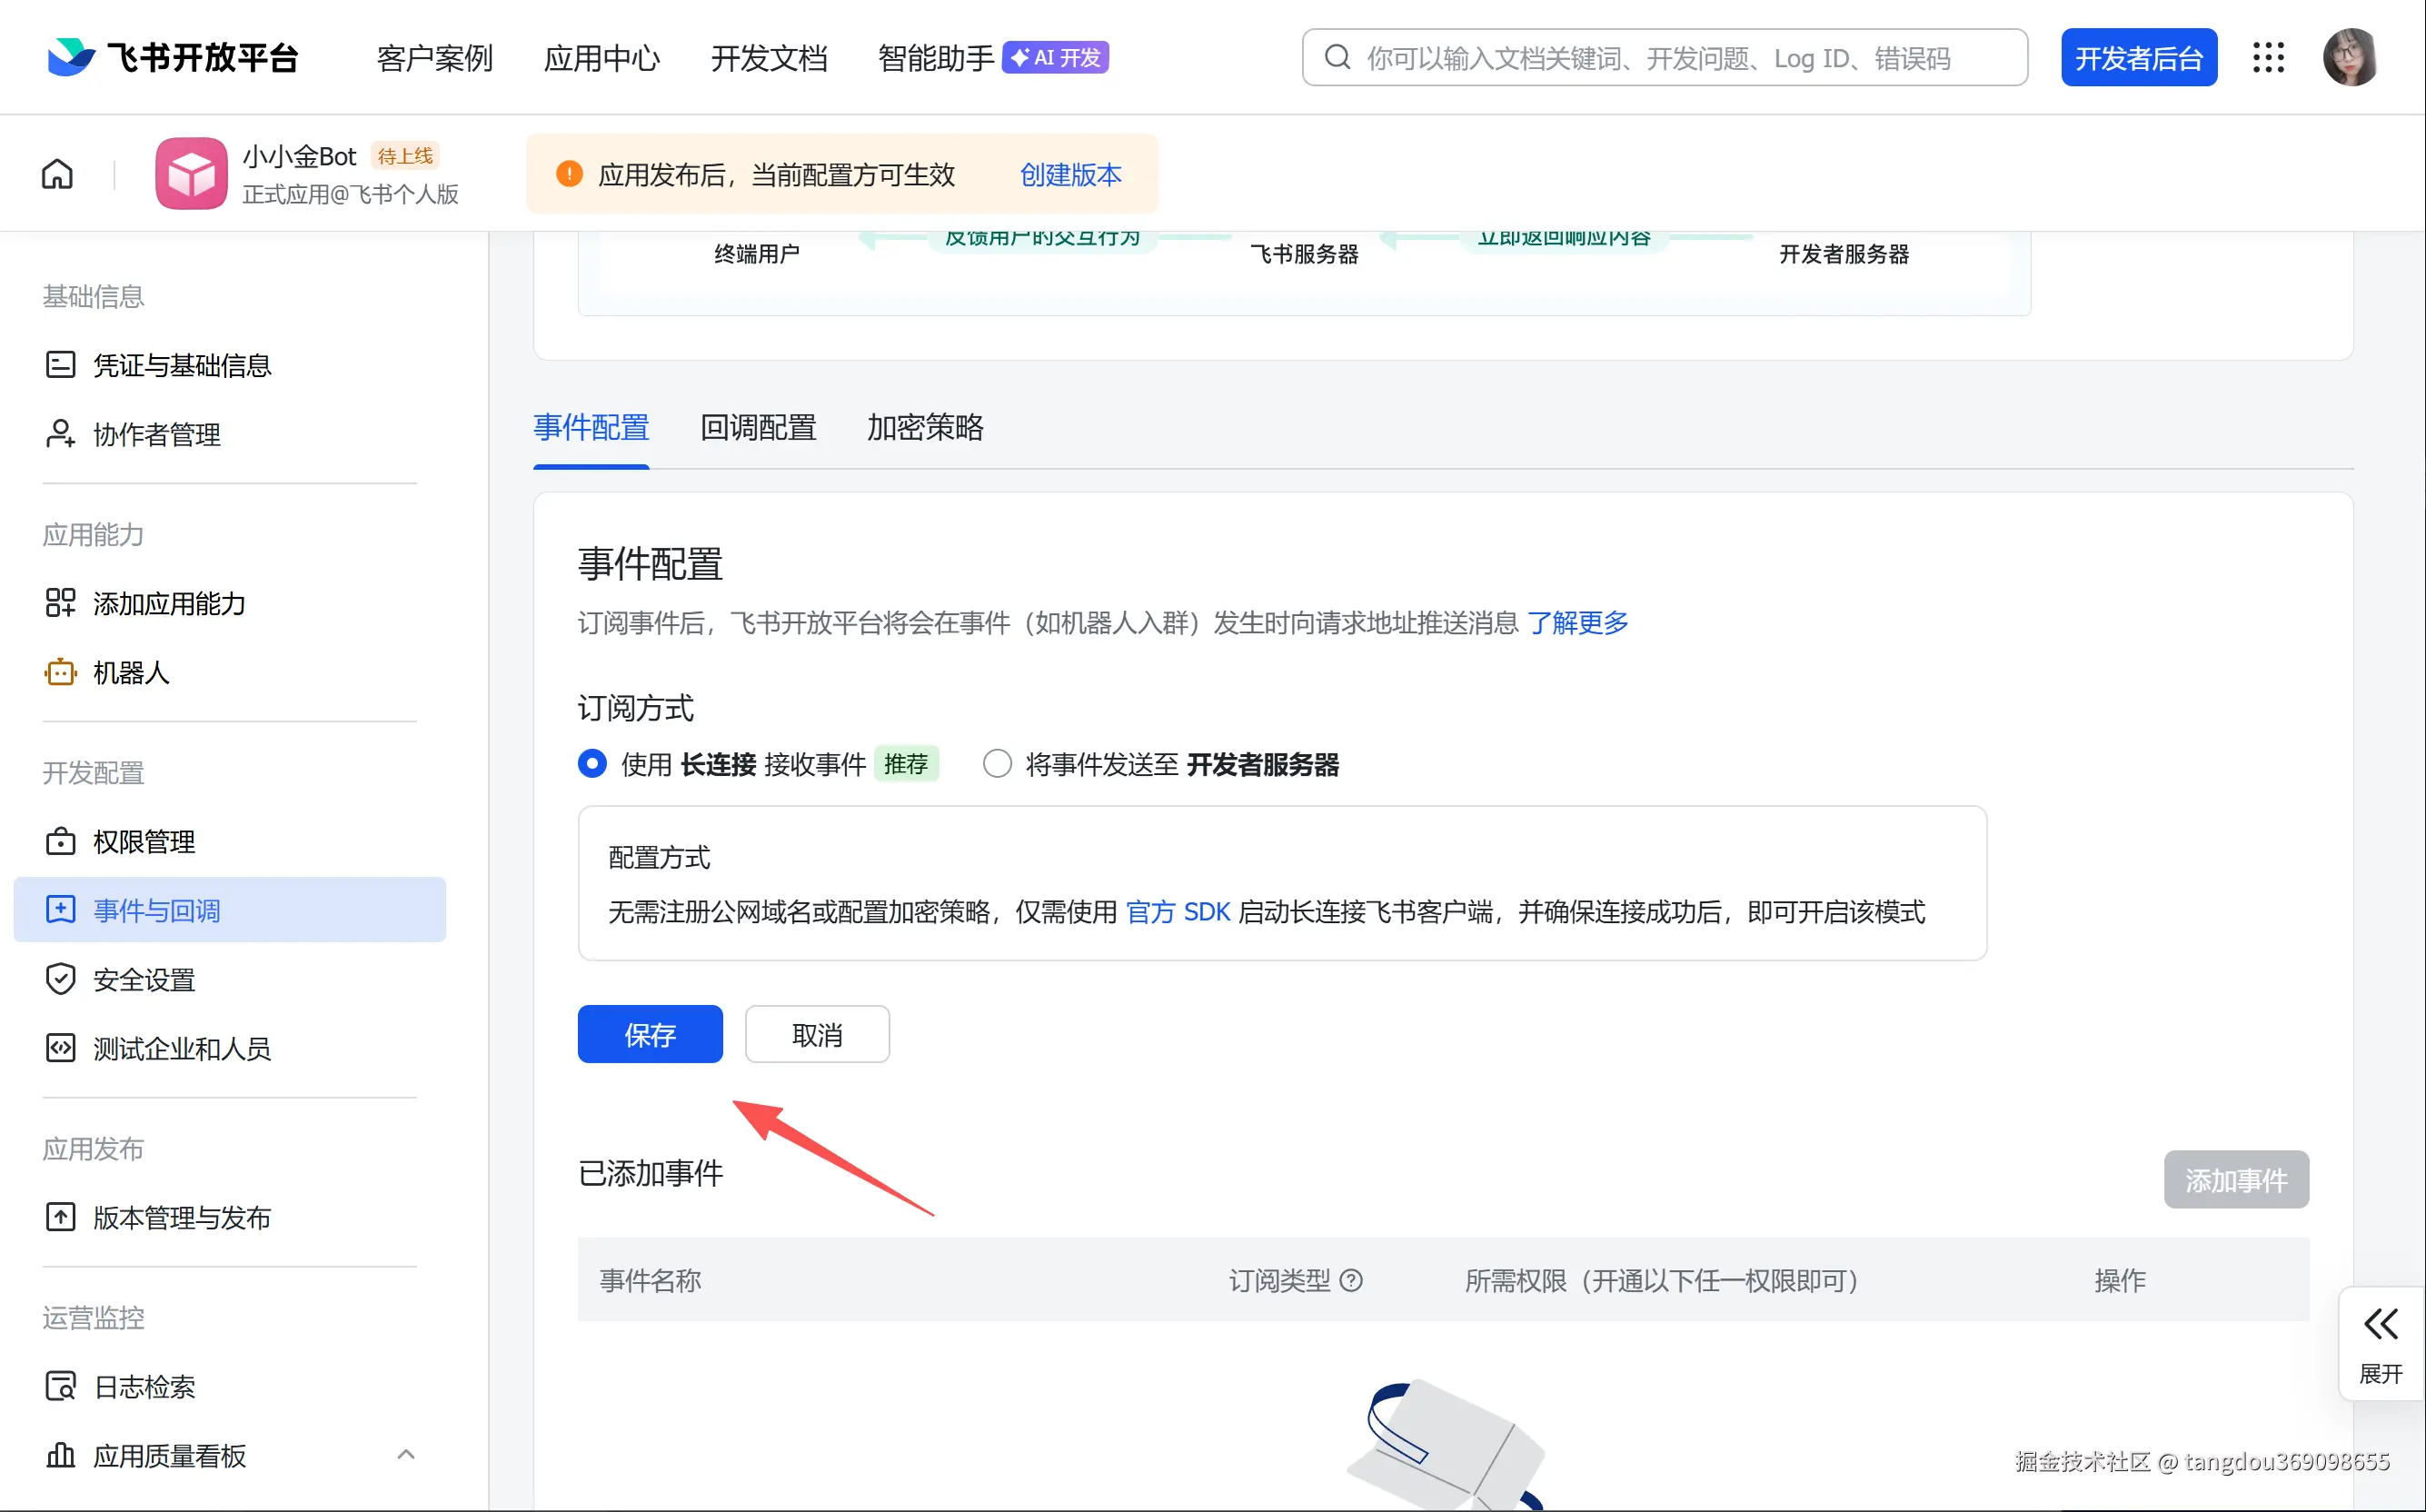Click the 小小金Bot pink cube app icon

click(191, 174)
